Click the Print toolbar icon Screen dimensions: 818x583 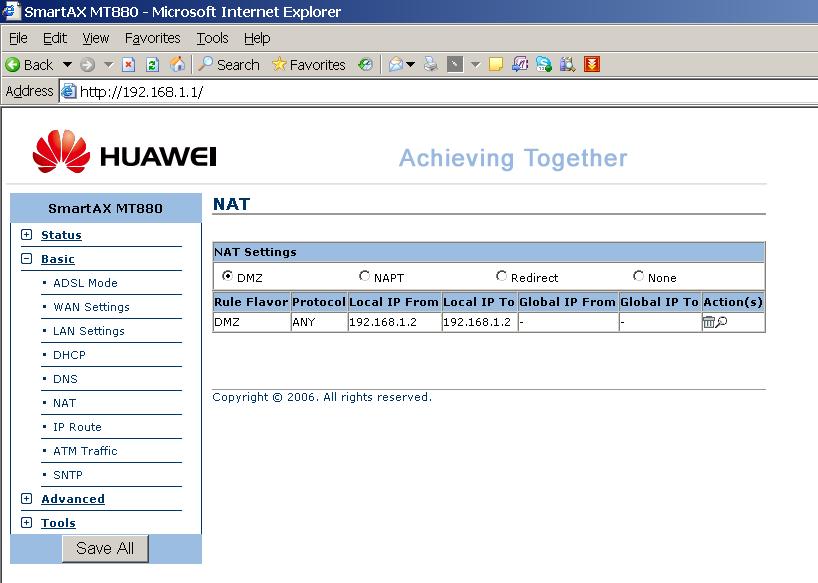pyautogui.click(x=431, y=64)
